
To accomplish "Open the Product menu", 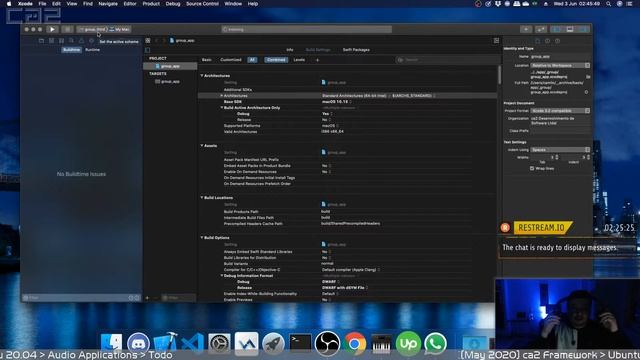I will click(151, 4).
